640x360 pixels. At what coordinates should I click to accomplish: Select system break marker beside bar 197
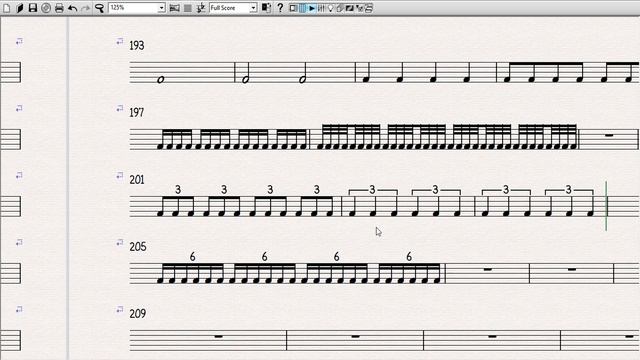point(120,108)
